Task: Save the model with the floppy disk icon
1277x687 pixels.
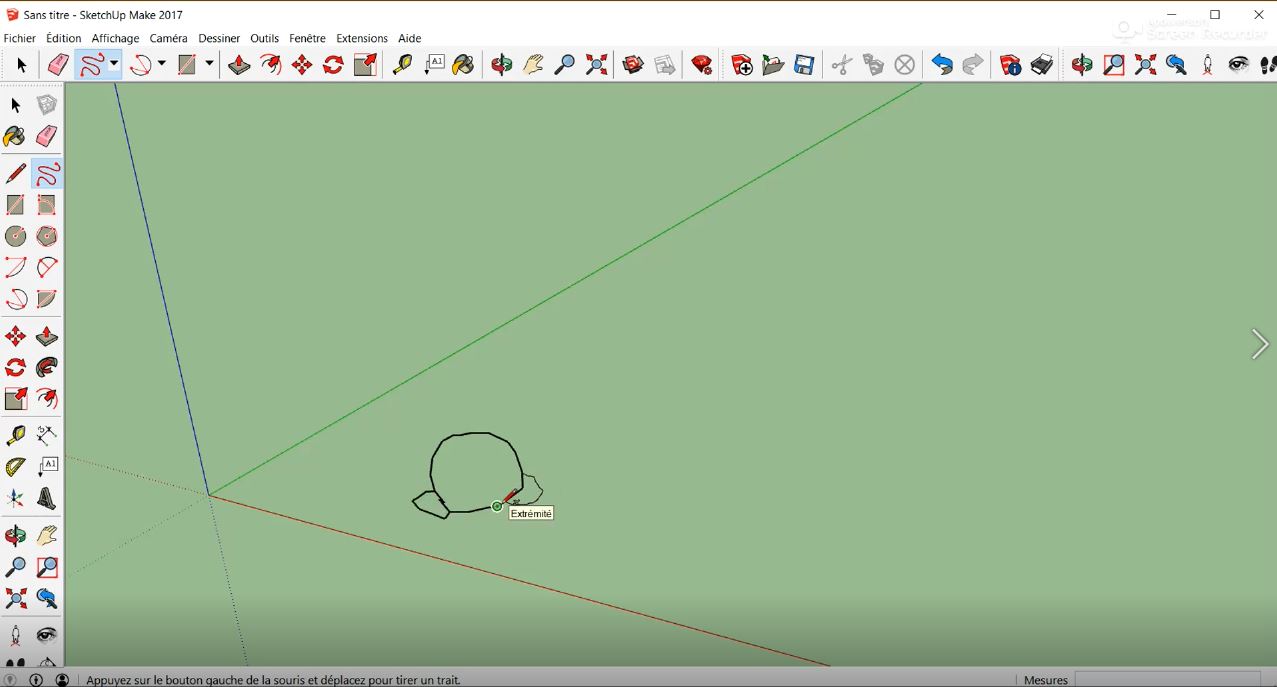Action: tap(803, 64)
